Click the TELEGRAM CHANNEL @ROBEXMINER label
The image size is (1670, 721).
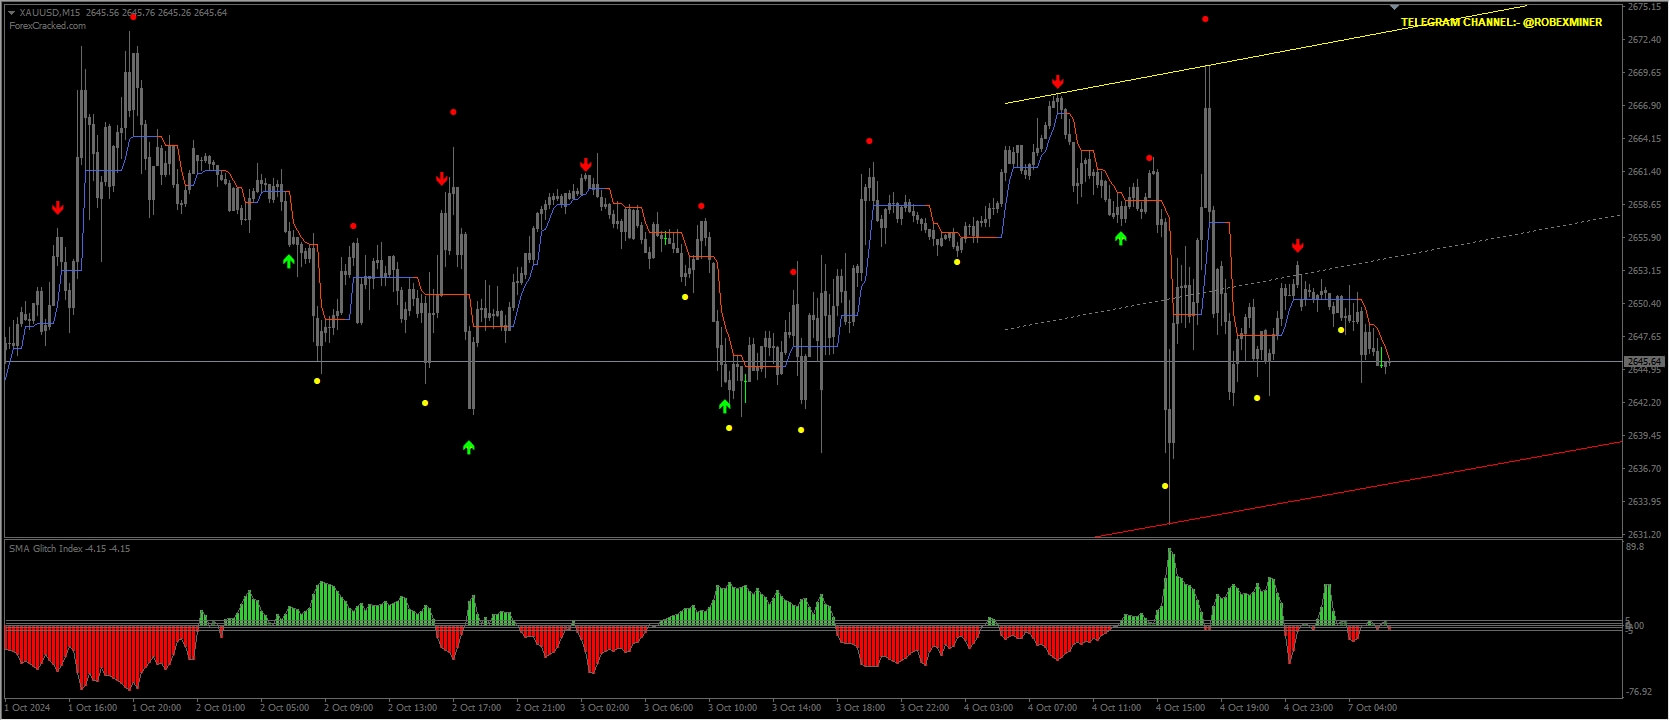click(1501, 22)
